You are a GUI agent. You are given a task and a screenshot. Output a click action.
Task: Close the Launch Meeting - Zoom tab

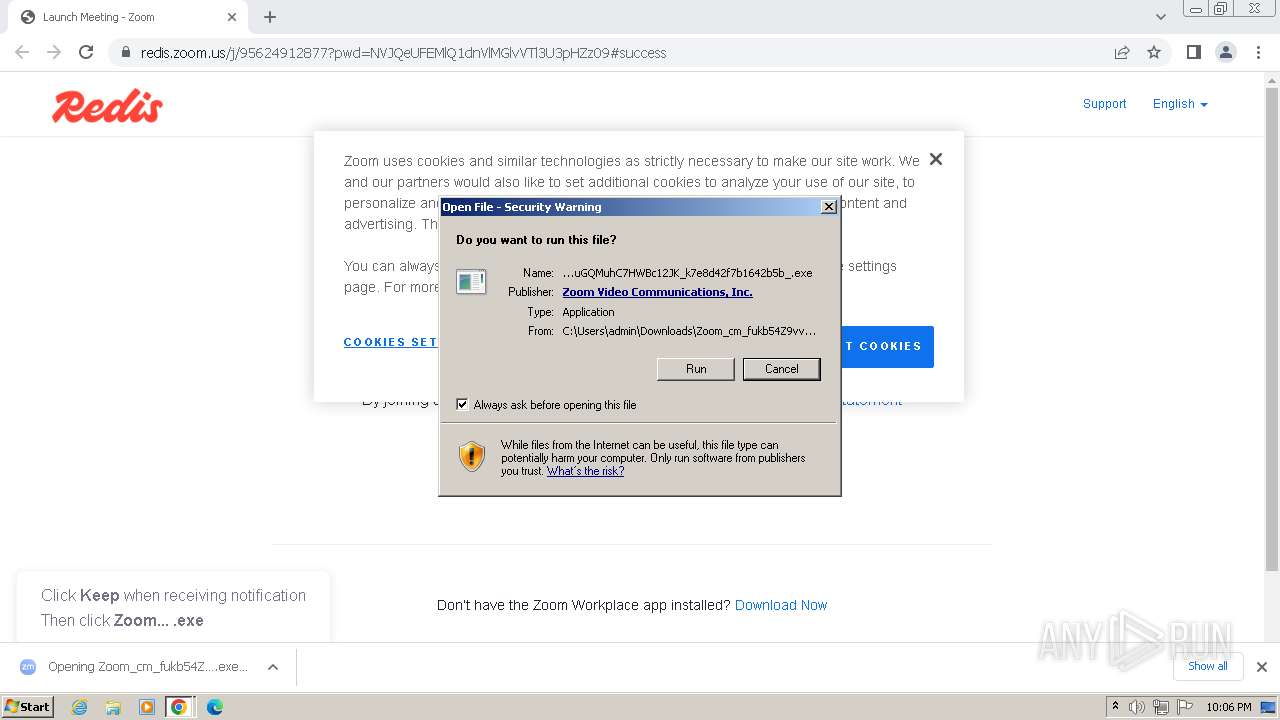pos(231,17)
